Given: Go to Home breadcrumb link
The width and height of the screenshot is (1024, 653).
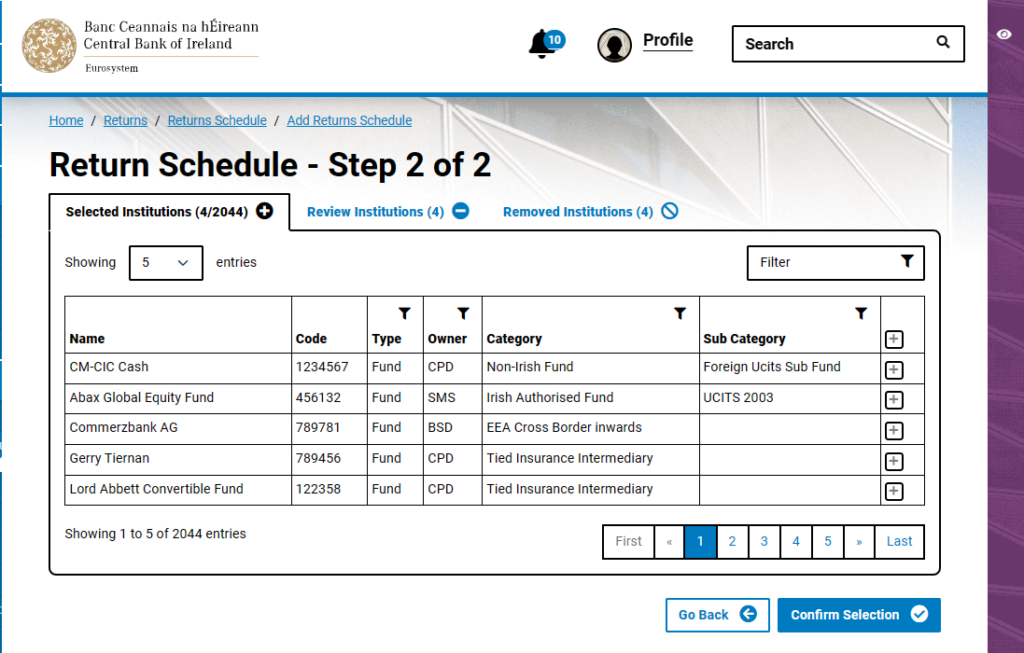Looking at the screenshot, I should coord(66,120).
